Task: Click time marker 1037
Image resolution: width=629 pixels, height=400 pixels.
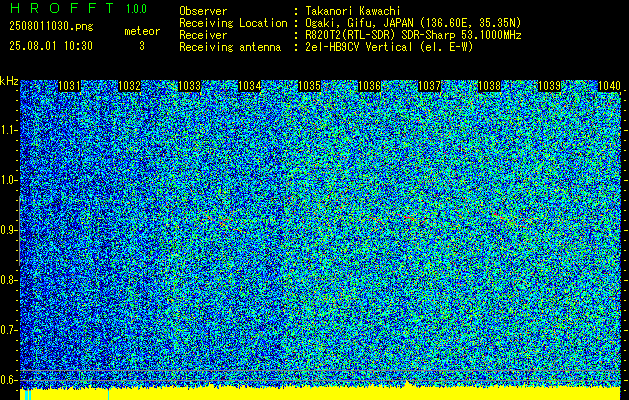Action: (x=430, y=86)
